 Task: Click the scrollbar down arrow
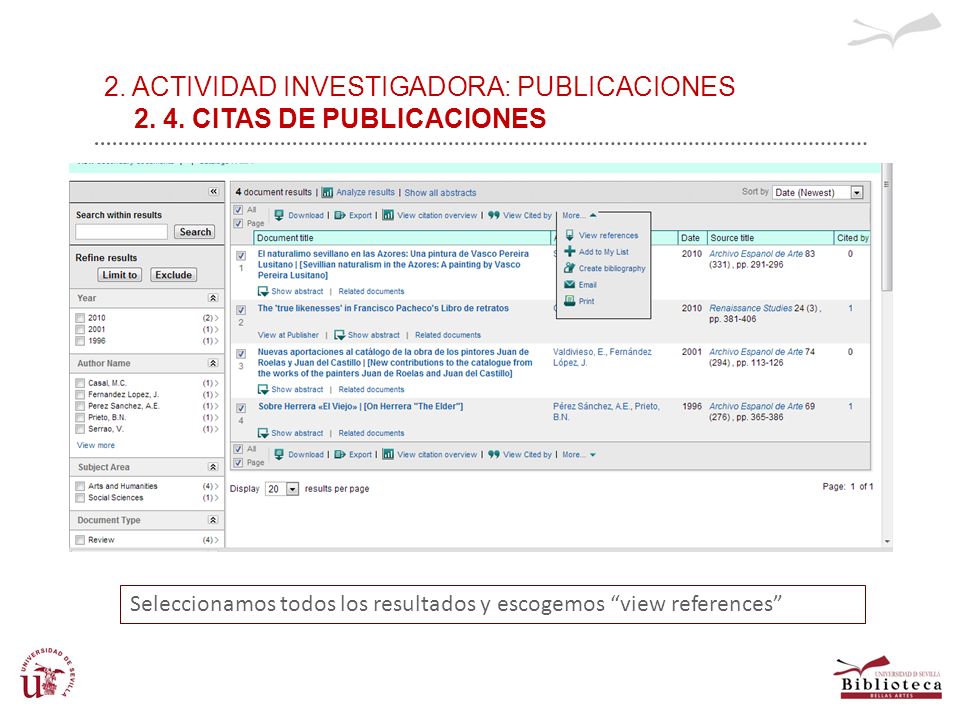pyautogui.click(x=887, y=542)
